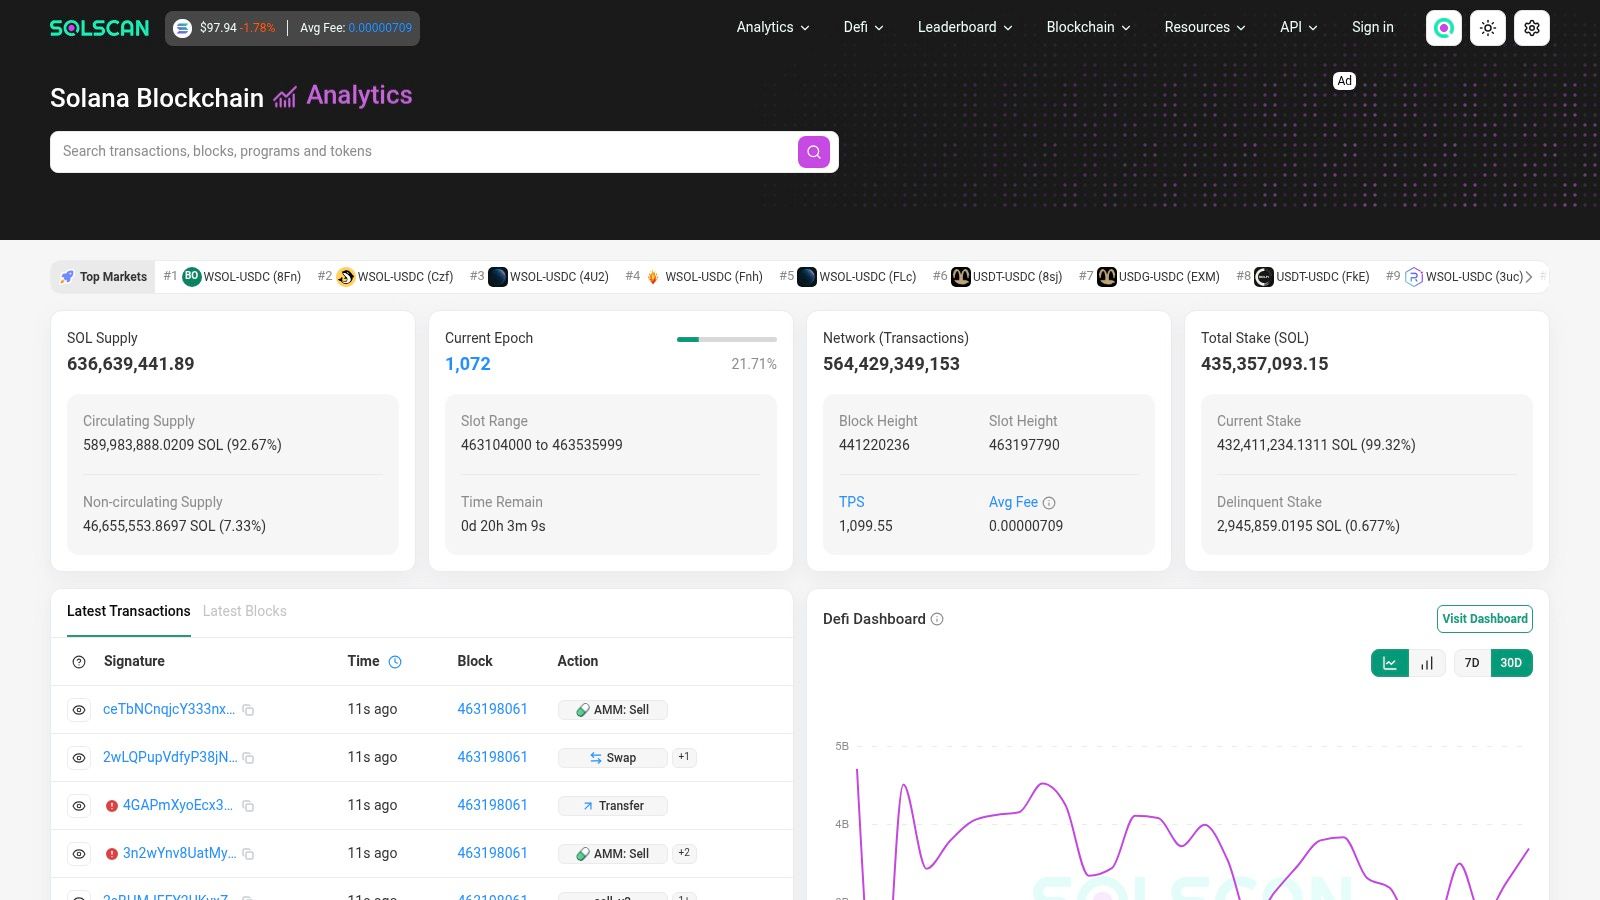Select the 7D range button
The image size is (1600, 900).
point(1472,663)
